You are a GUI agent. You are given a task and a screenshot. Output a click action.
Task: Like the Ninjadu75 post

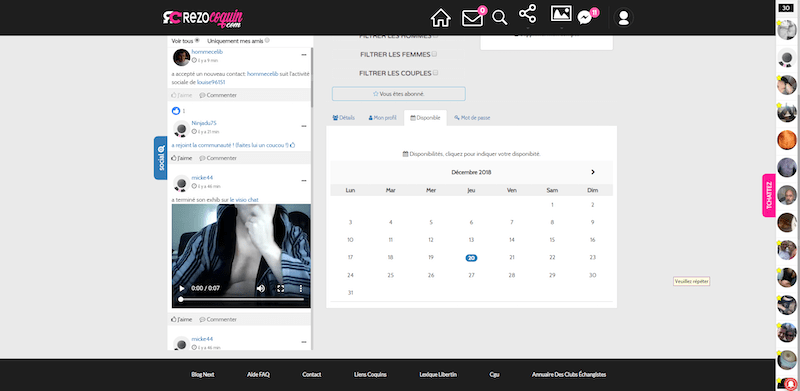coord(182,158)
